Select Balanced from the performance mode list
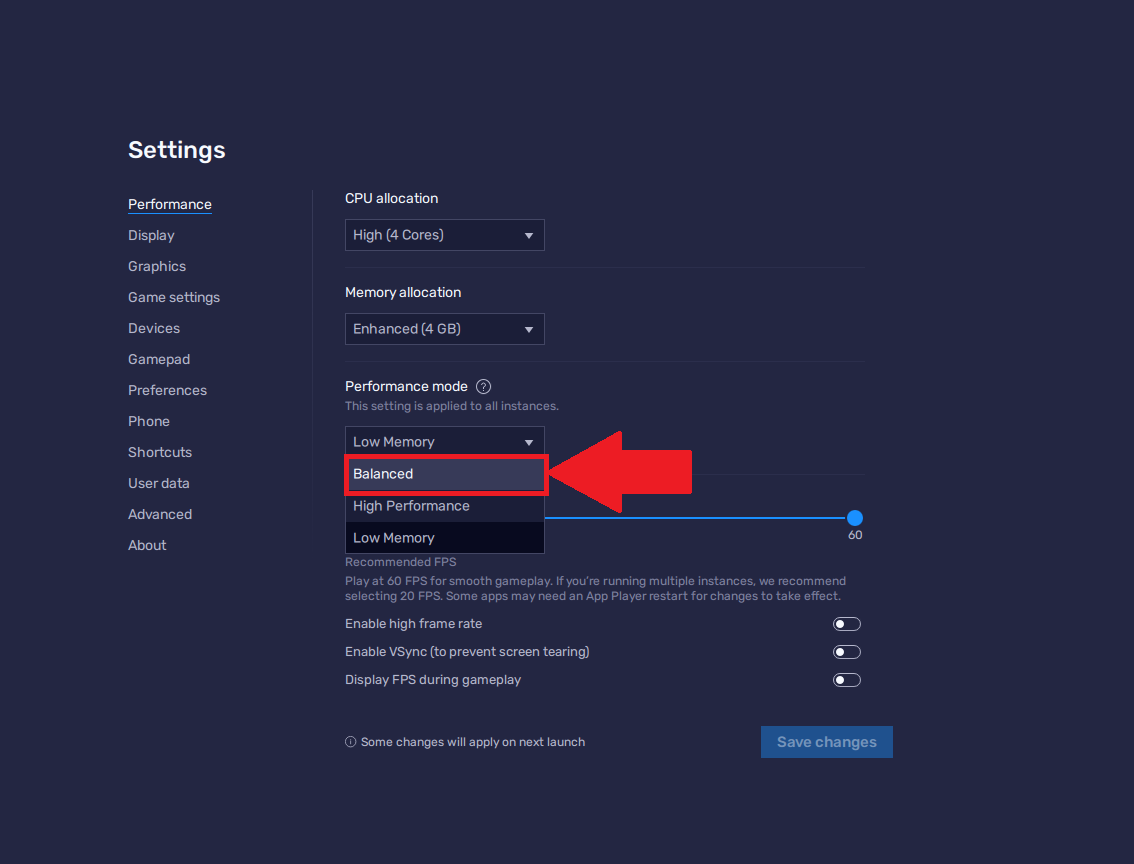This screenshot has width=1134, height=864. tap(444, 474)
